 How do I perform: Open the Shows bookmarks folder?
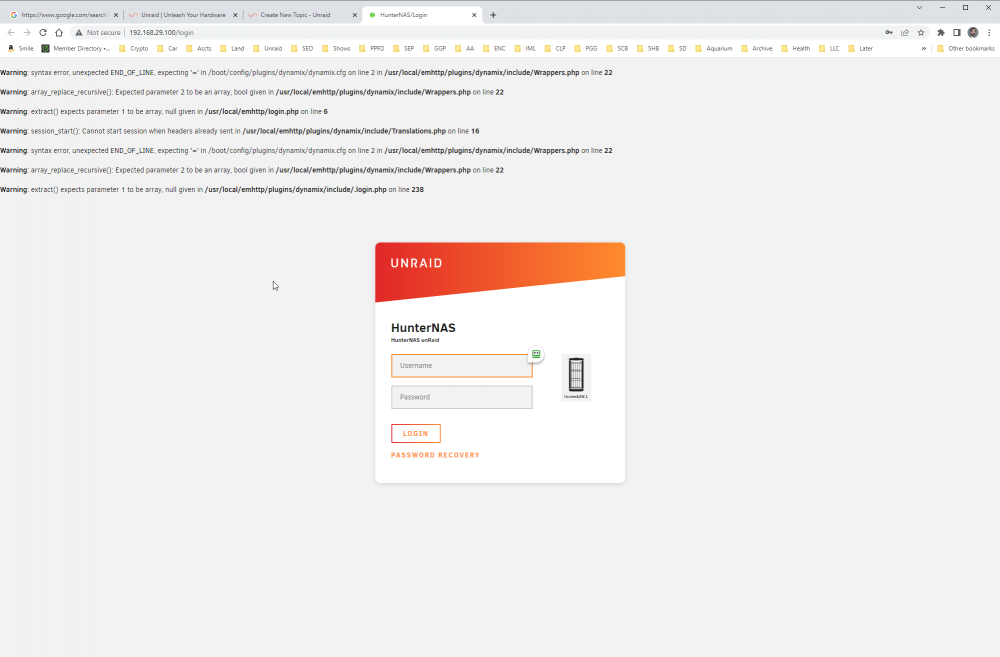[336, 48]
